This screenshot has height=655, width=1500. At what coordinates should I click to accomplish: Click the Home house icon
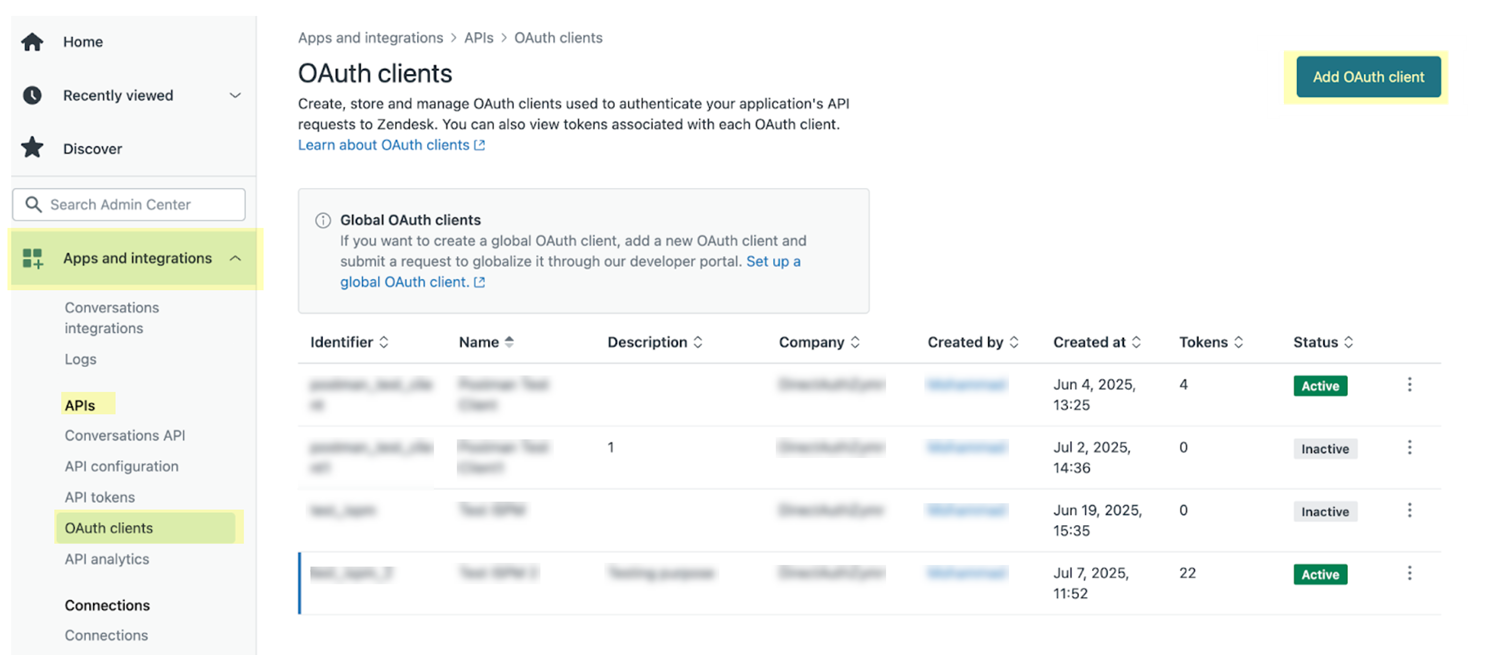(x=33, y=42)
